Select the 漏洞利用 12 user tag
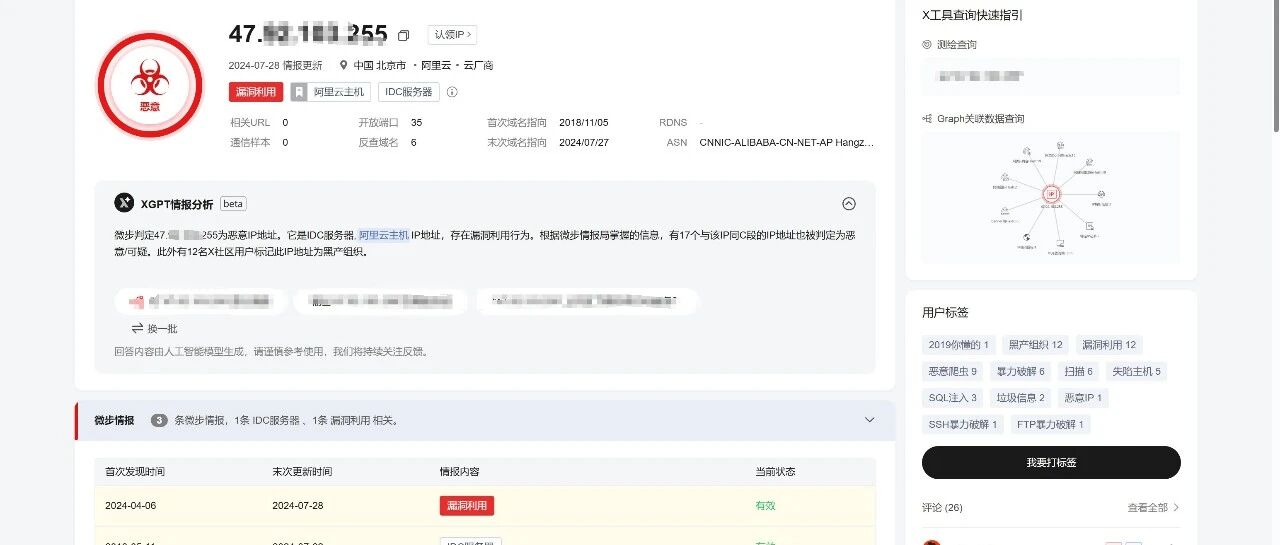 [1109, 345]
